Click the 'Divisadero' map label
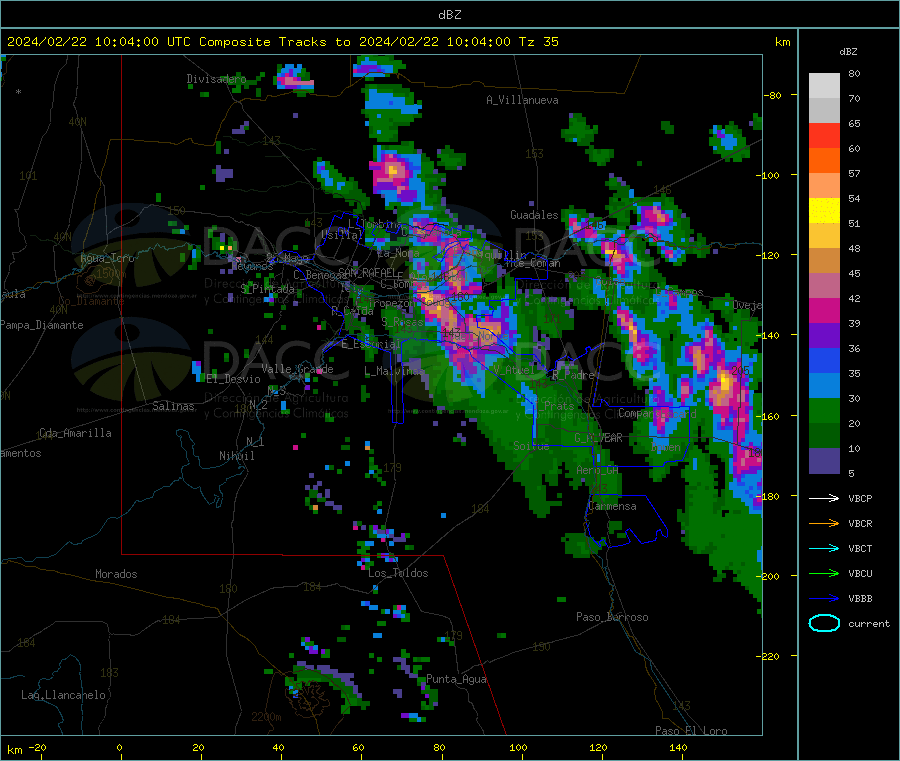The width and height of the screenshot is (900, 761). coord(216,79)
